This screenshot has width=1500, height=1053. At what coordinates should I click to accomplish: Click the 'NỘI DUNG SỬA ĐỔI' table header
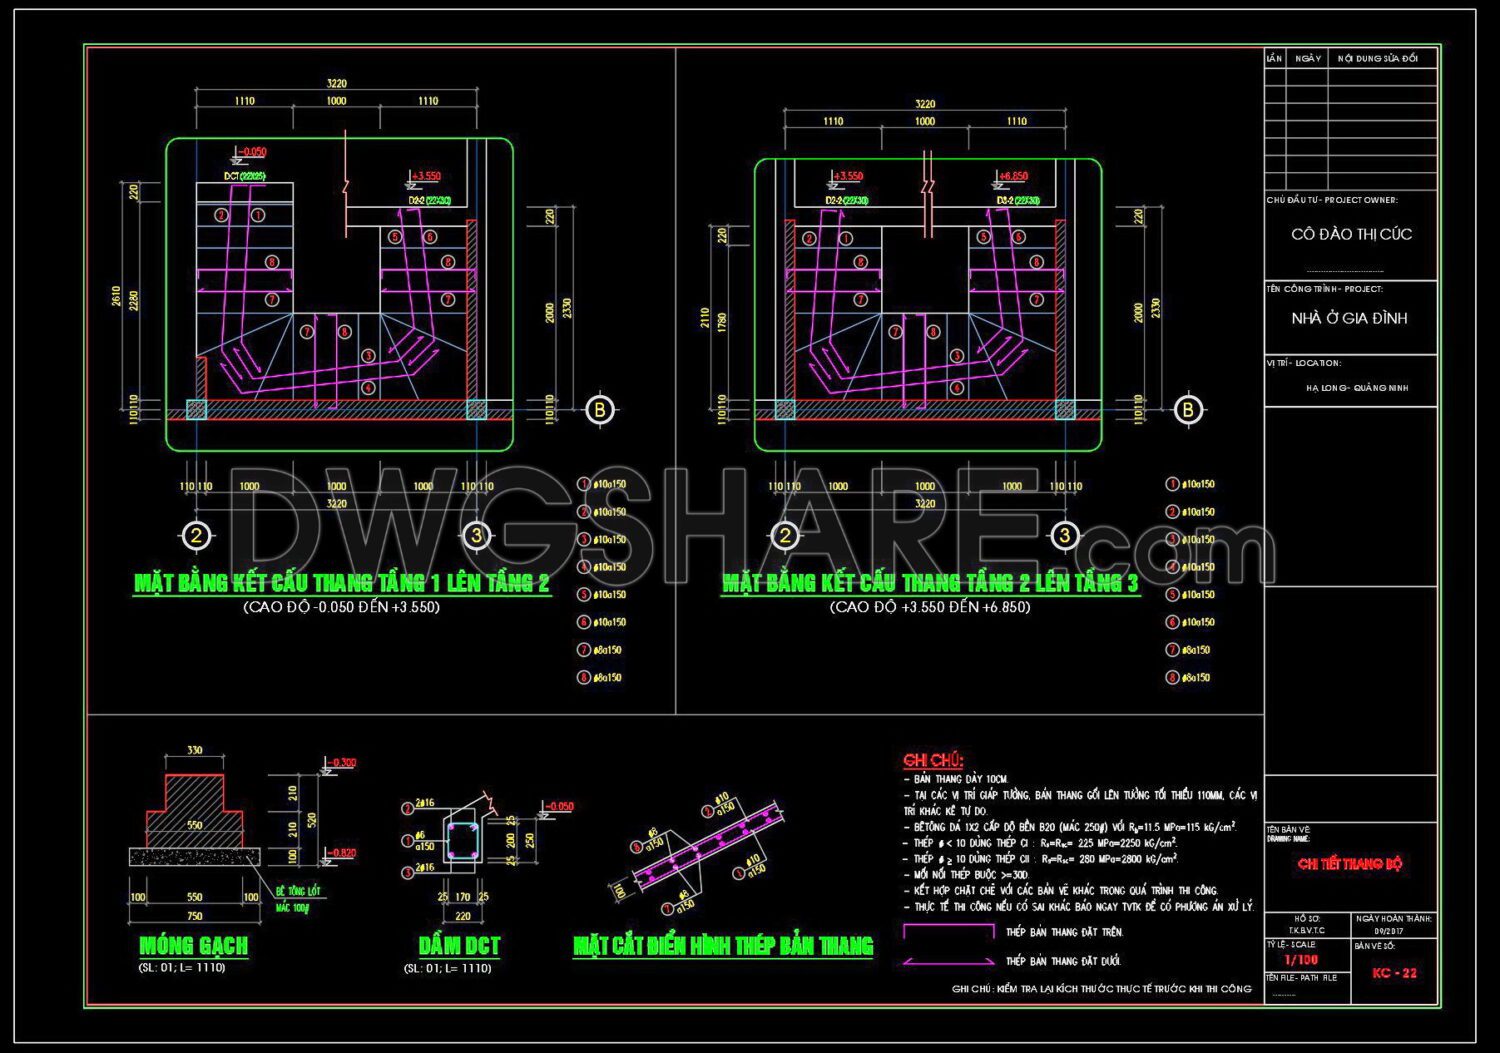(1378, 58)
